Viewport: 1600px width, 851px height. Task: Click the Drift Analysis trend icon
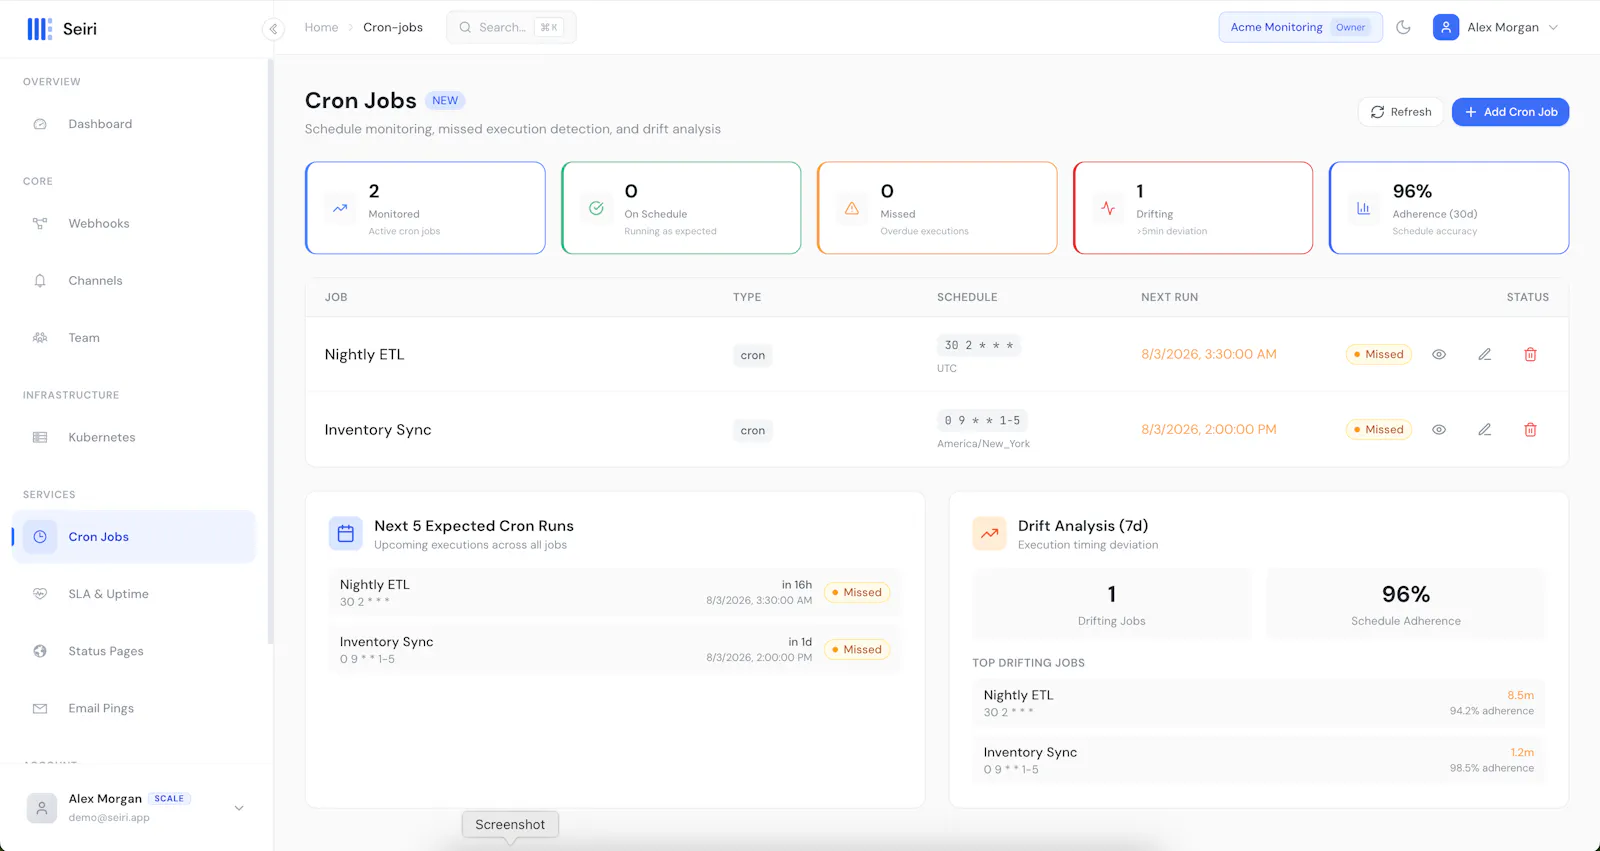pyautogui.click(x=989, y=534)
